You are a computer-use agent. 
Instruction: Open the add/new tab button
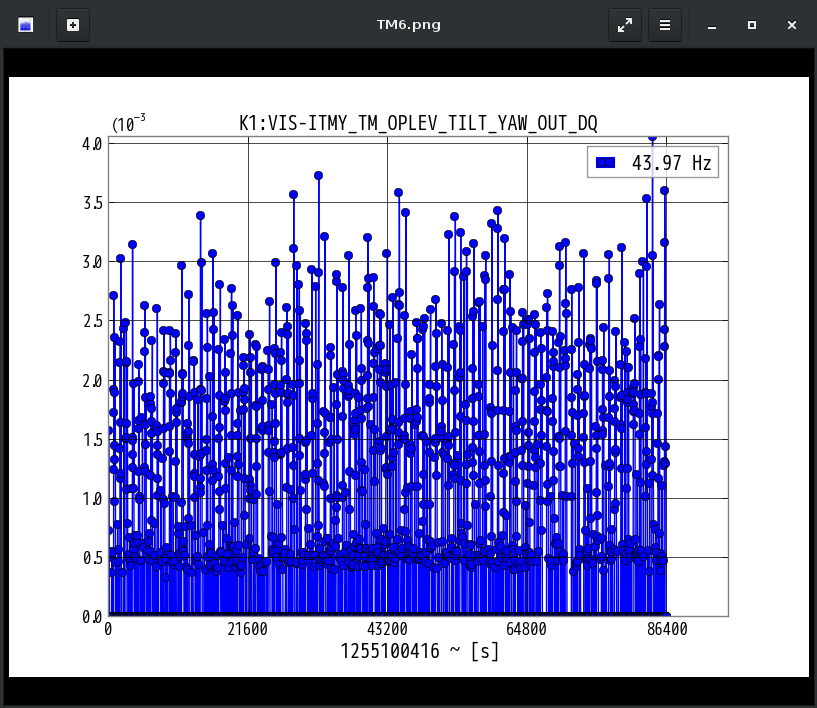pyautogui.click(x=73, y=25)
